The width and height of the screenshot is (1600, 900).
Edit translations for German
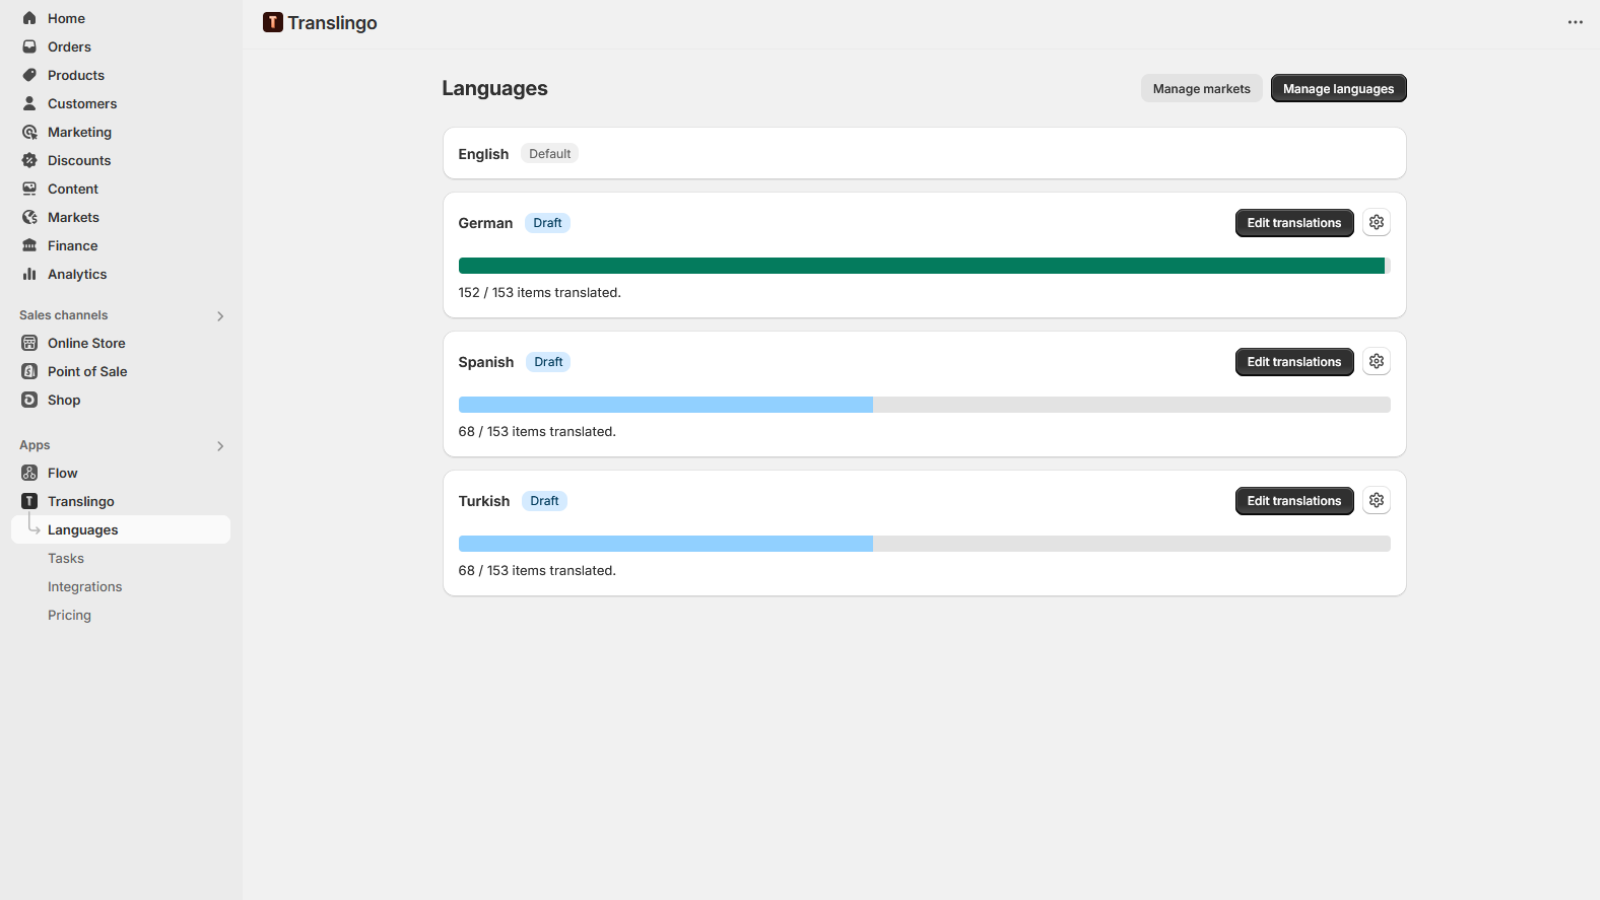click(1294, 223)
